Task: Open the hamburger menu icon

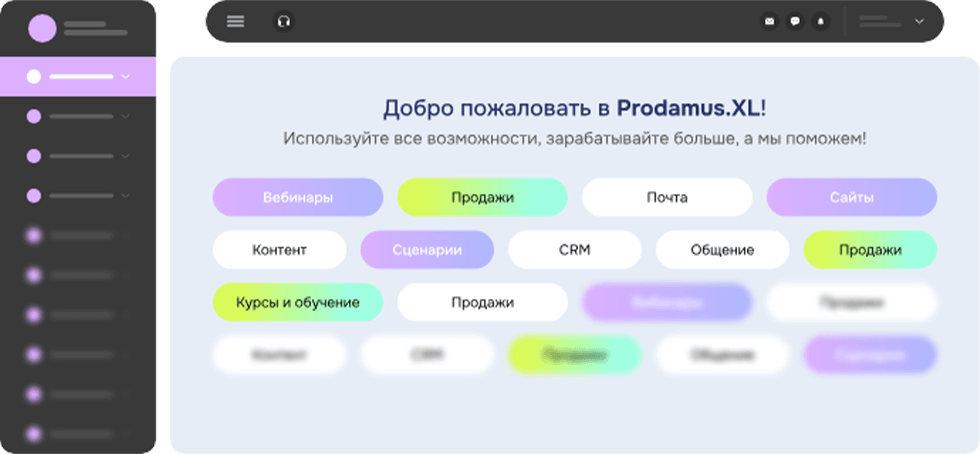Action: [x=236, y=21]
